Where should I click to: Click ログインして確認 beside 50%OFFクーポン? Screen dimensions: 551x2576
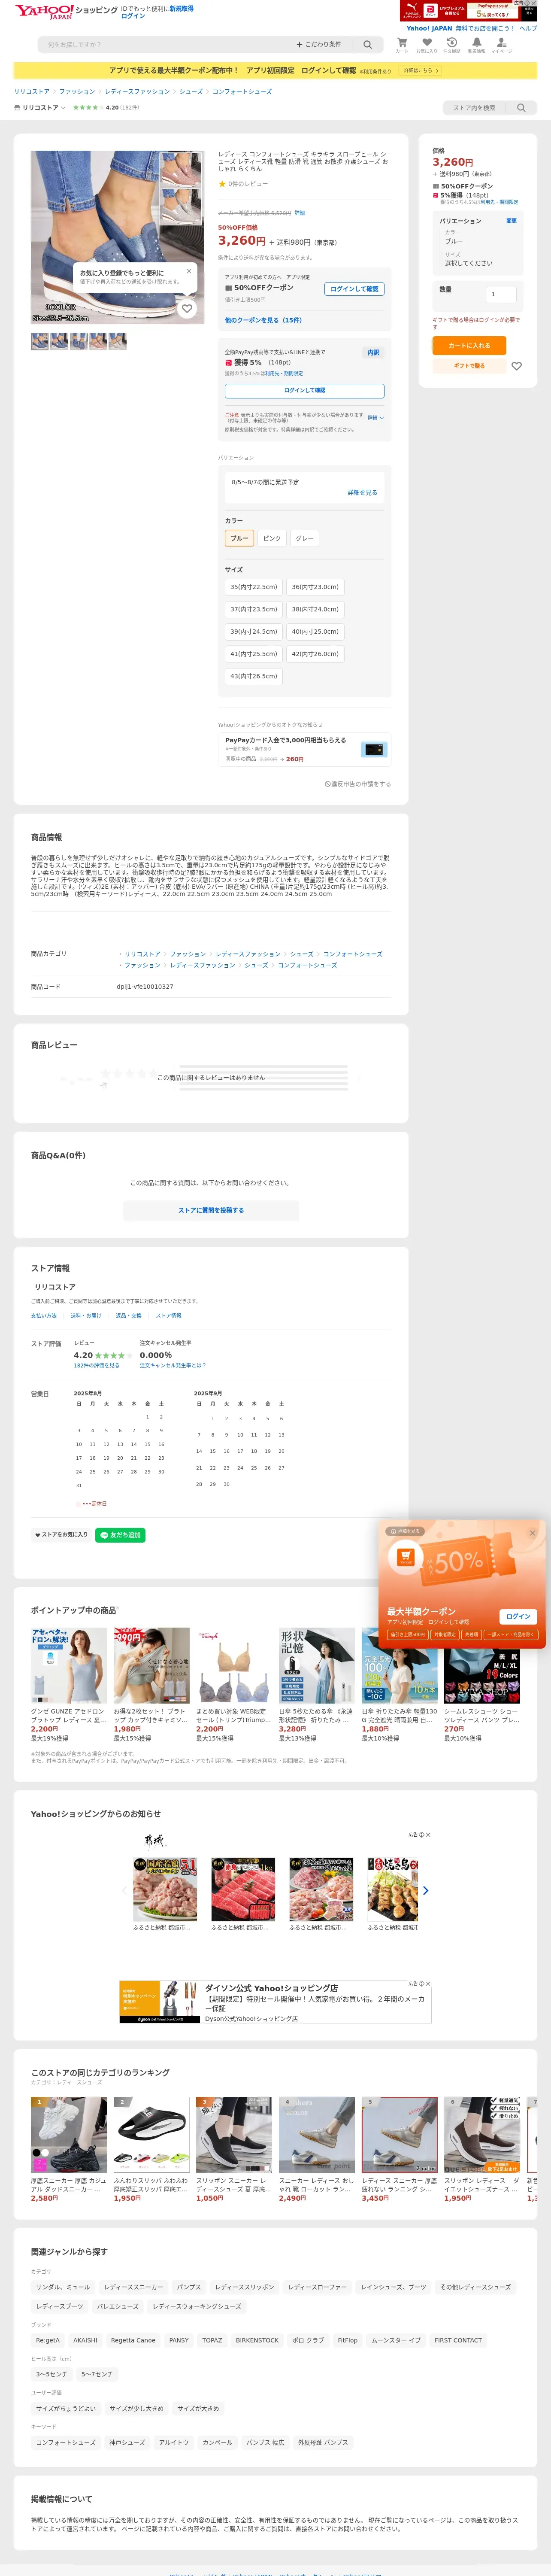355,289
